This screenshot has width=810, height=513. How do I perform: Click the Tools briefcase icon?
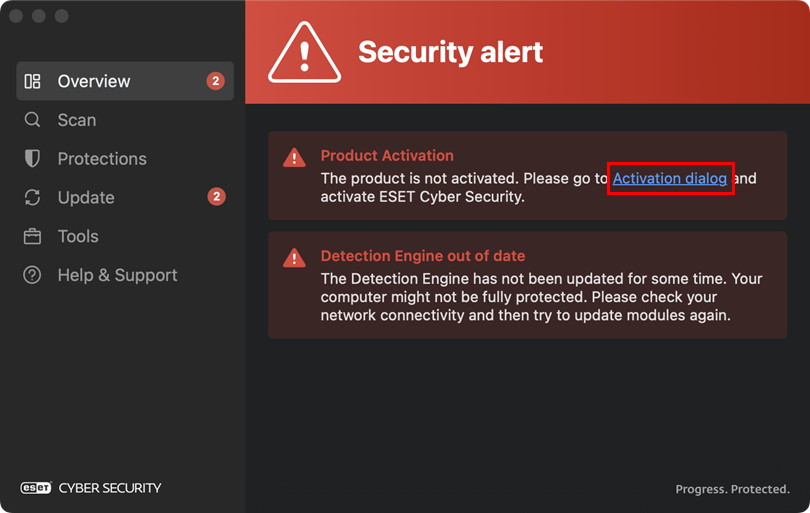32,237
